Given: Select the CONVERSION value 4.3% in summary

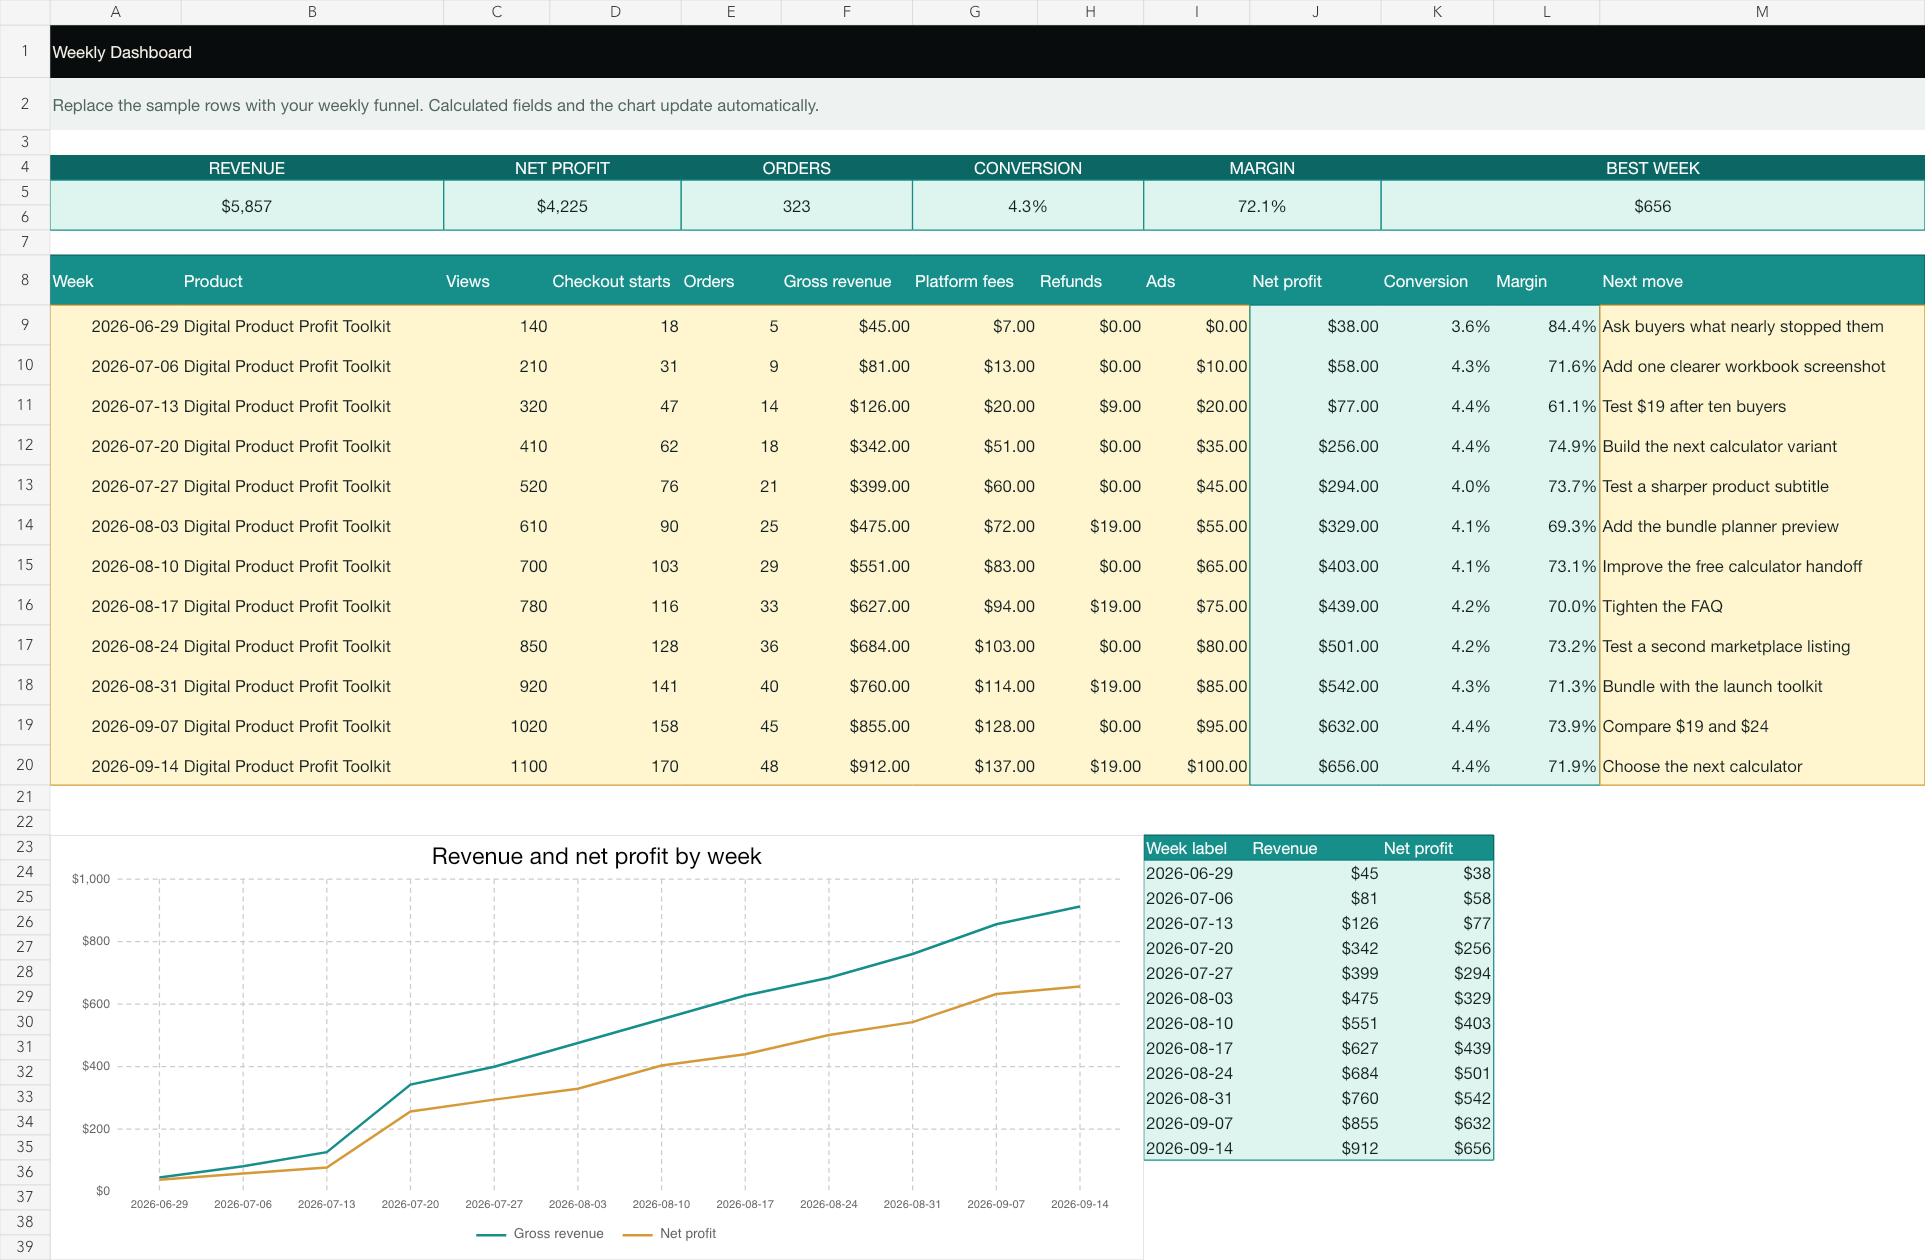Looking at the screenshot, I should [1027, 206].
